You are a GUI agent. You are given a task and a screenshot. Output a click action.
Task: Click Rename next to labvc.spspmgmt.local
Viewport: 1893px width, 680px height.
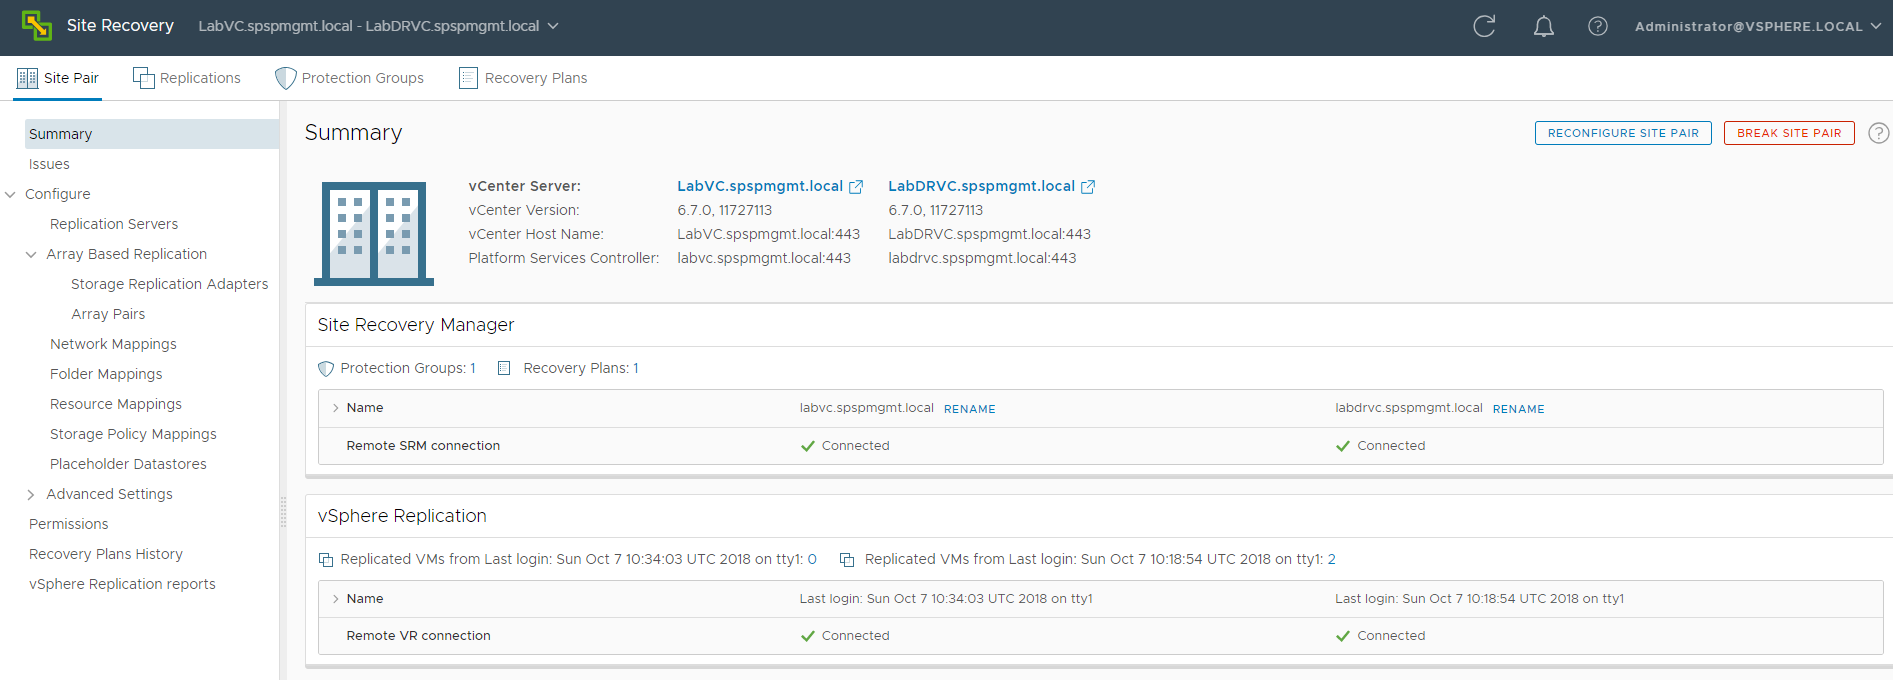pyautogui.click(x=969, y=409)
